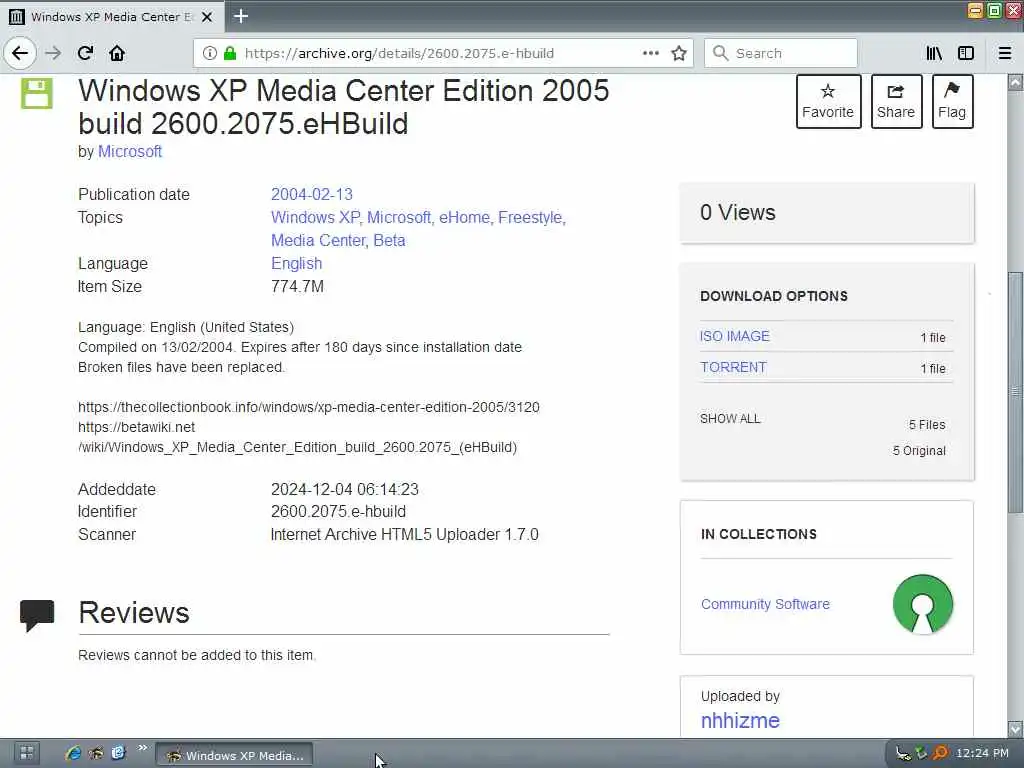Open the Microsoft topic link

[x=398, y=217]
